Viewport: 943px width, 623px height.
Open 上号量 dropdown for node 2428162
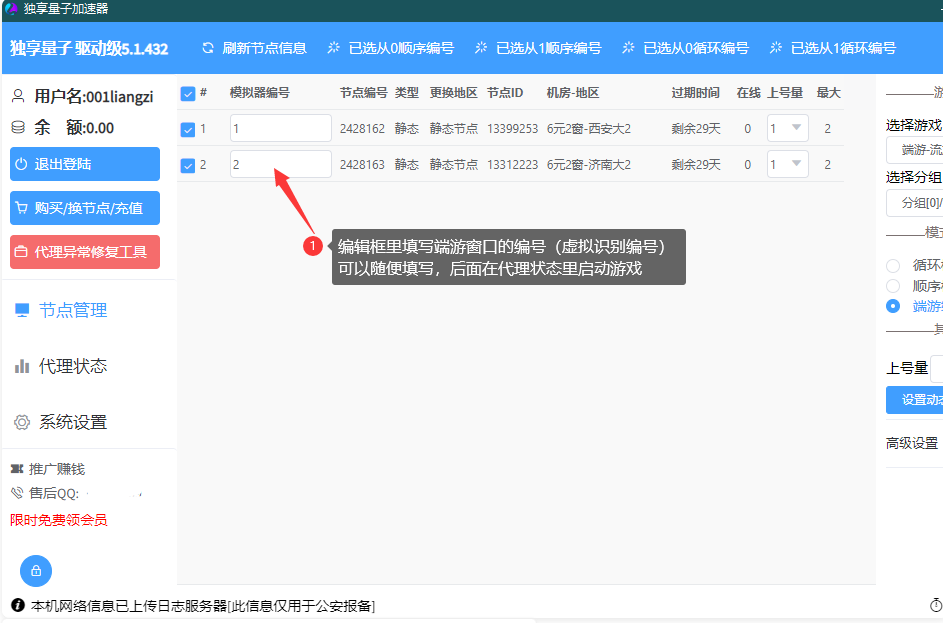788,128
